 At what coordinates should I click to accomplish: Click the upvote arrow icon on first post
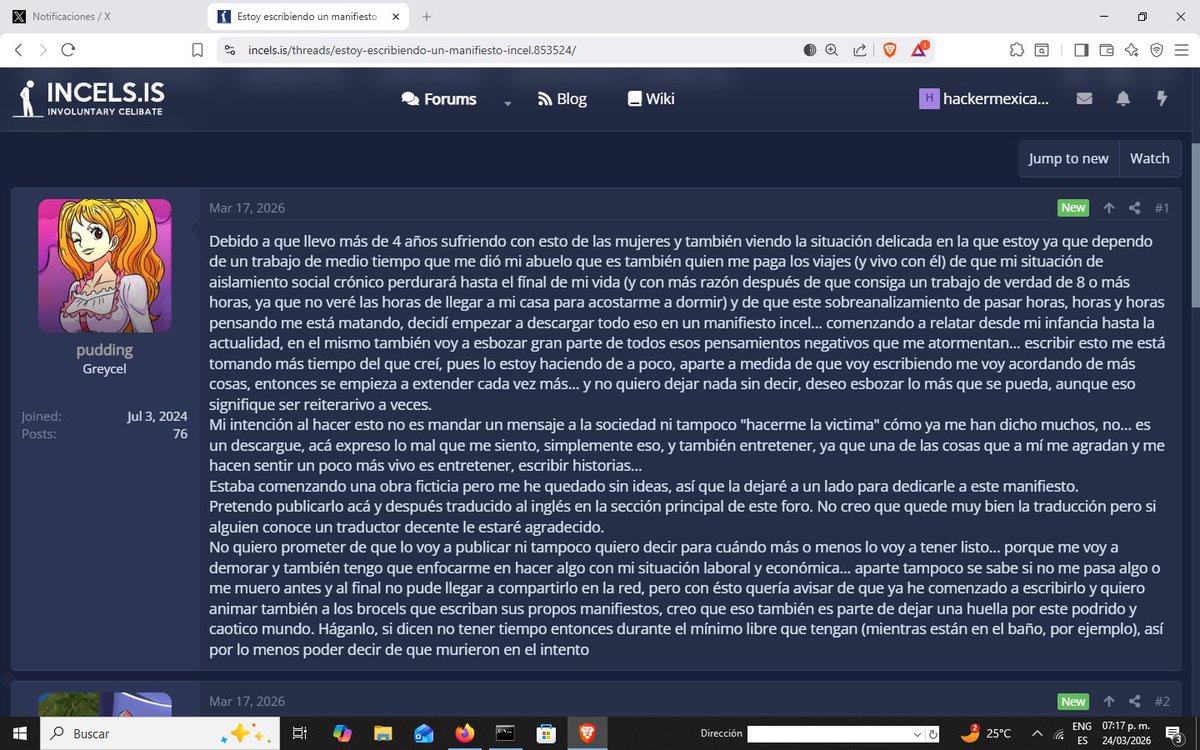(1109, 207)
